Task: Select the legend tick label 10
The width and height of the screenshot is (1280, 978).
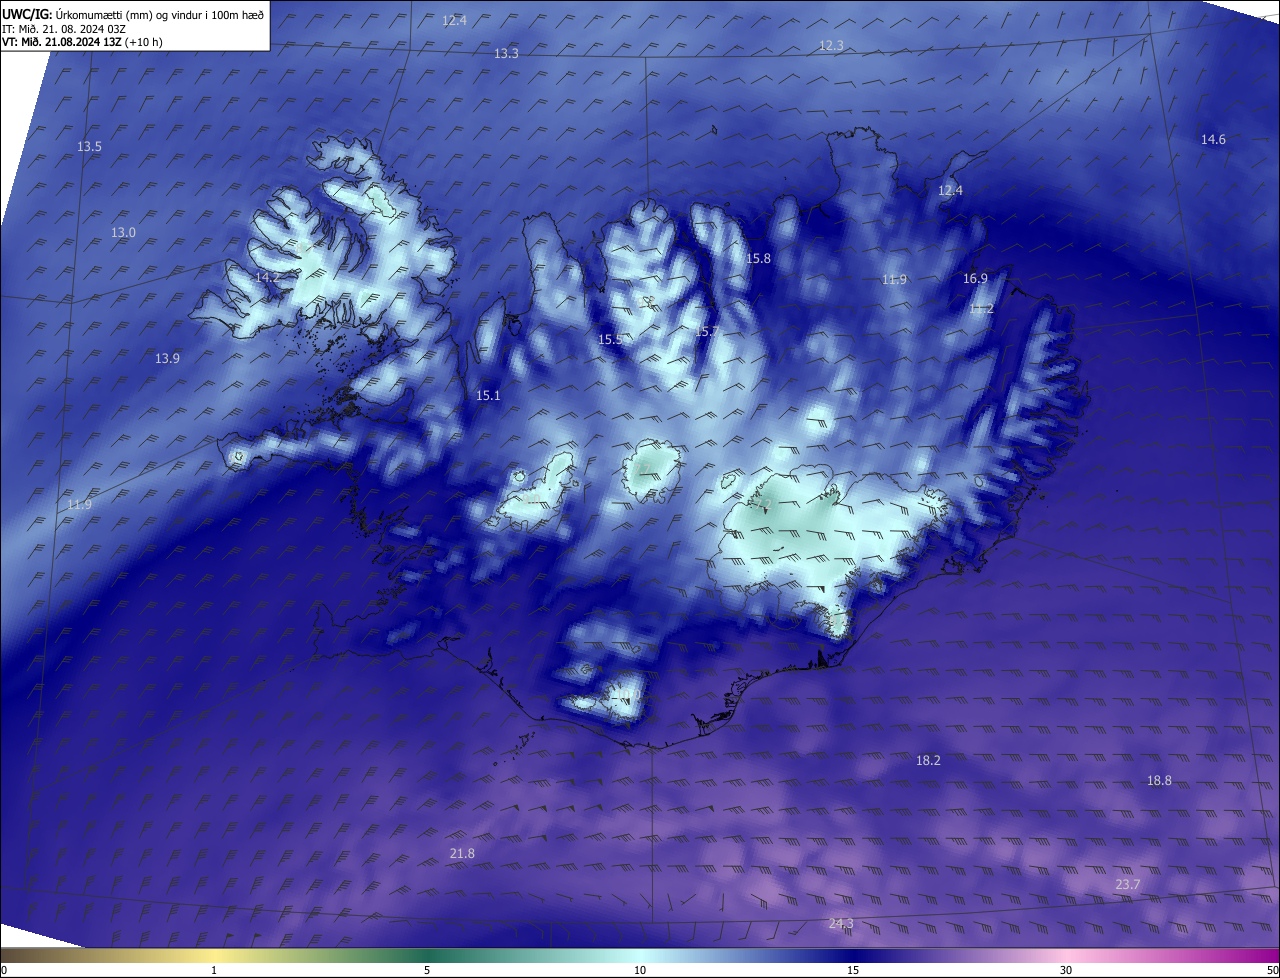Action: click(x=640, y=971)
